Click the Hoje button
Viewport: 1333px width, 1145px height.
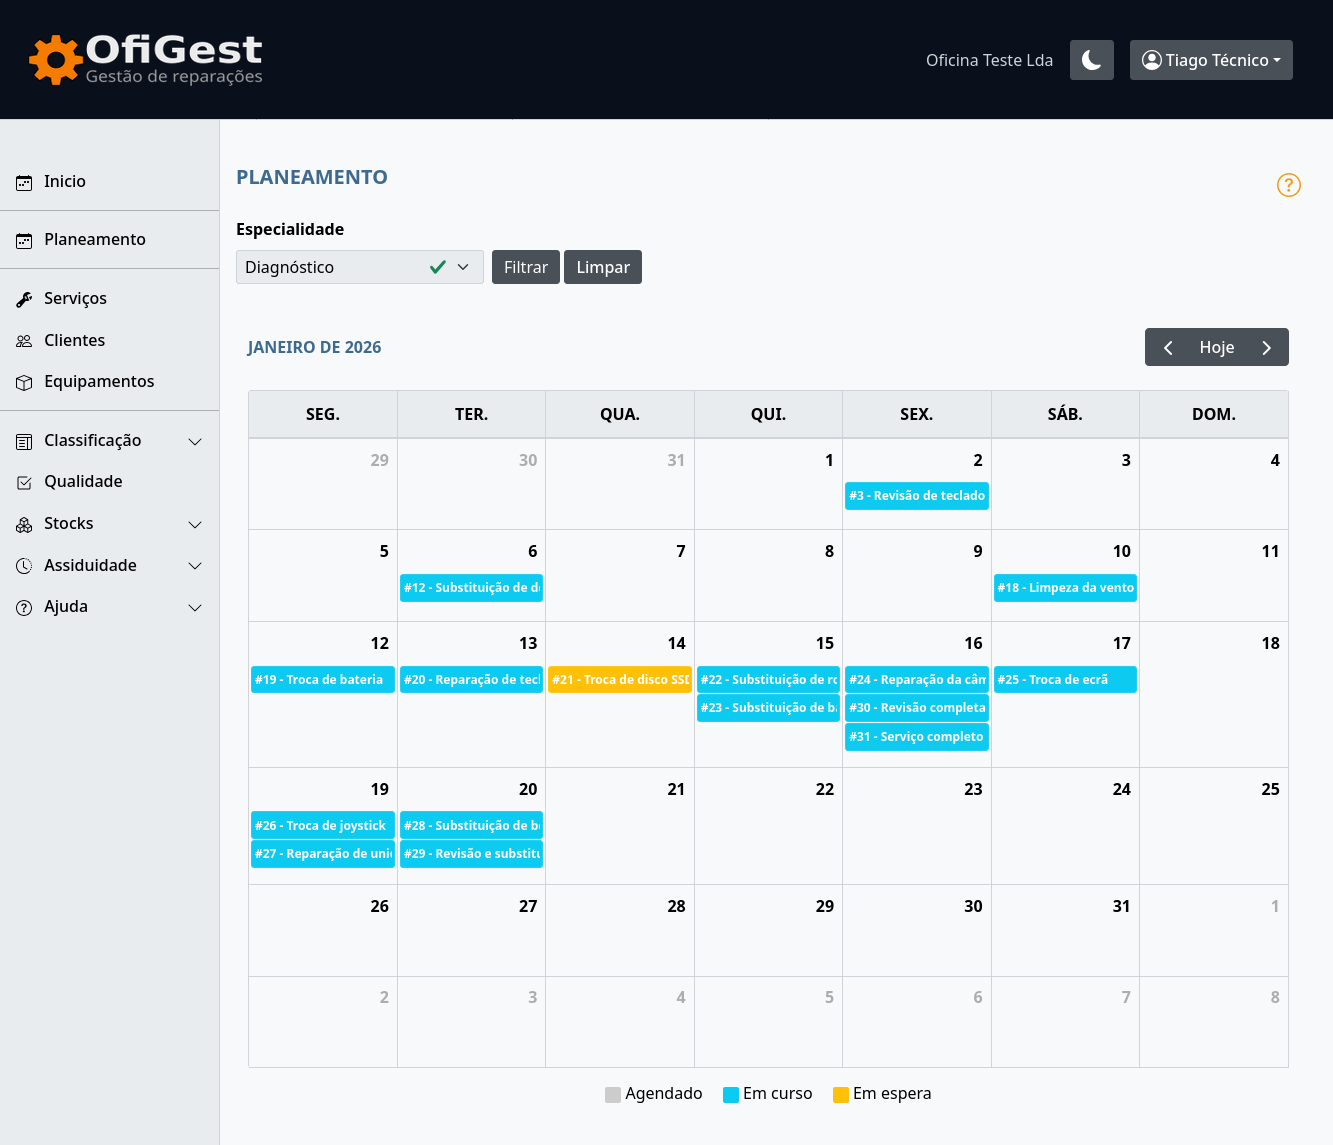(1216, 347)
